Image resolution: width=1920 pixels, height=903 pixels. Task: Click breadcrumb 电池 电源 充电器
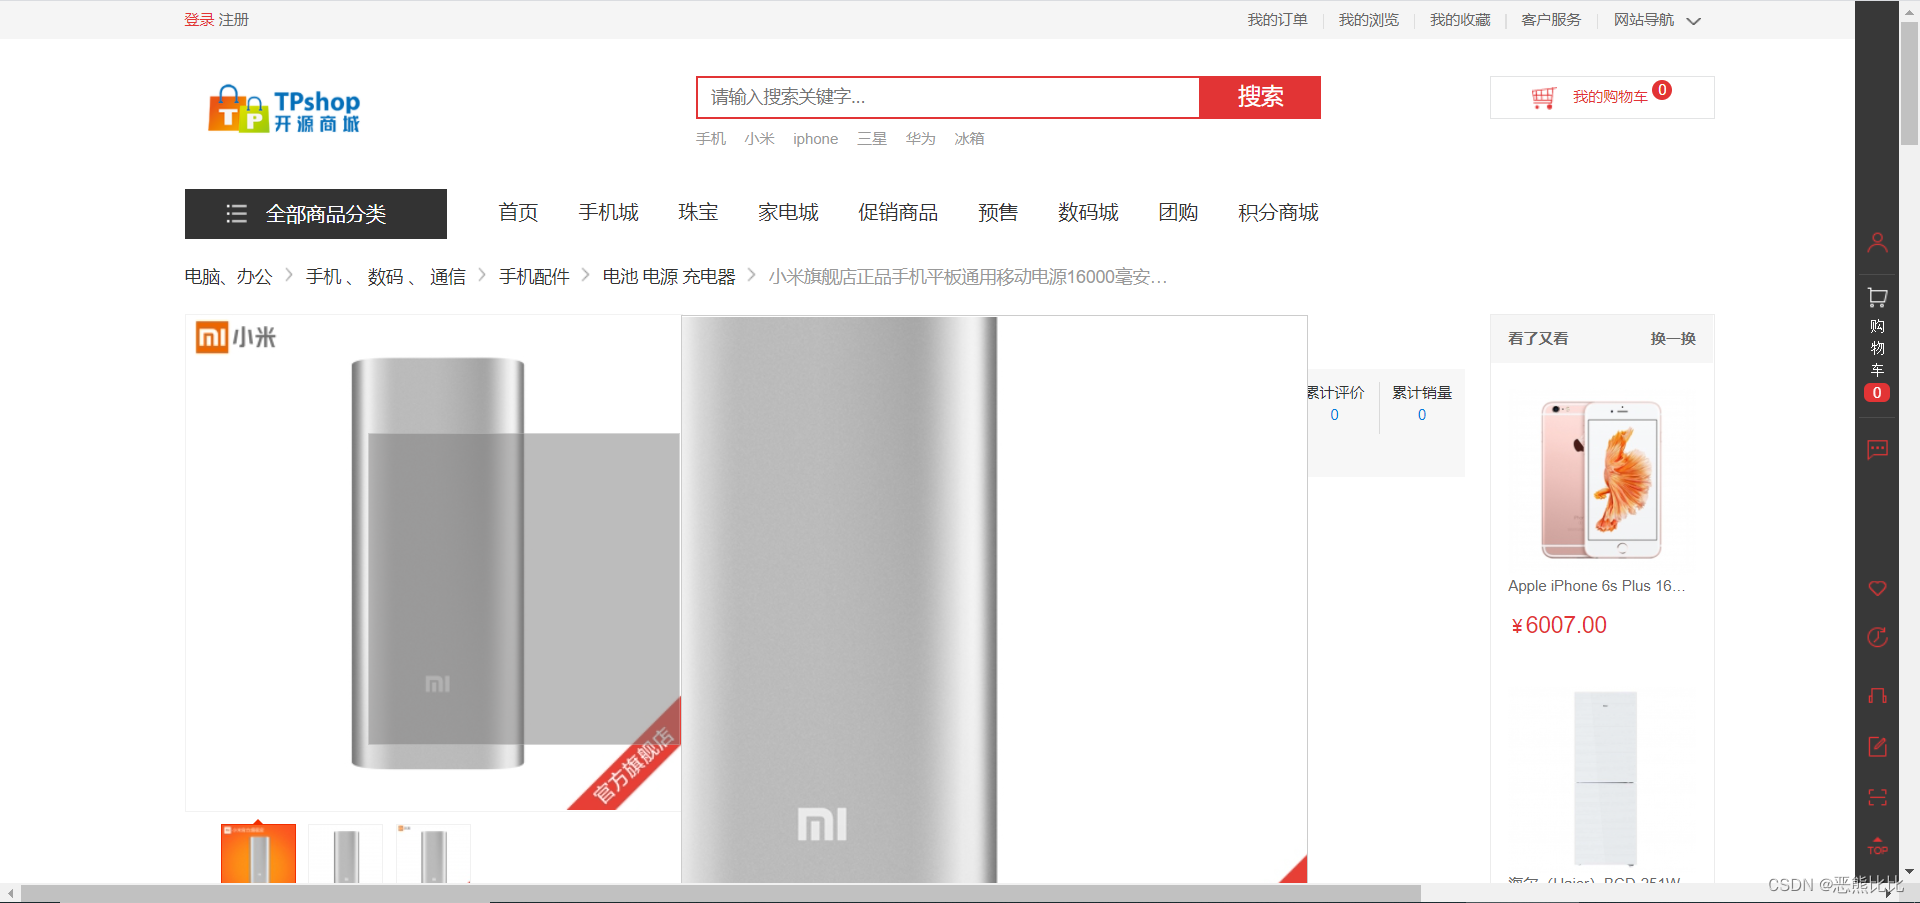669,277
